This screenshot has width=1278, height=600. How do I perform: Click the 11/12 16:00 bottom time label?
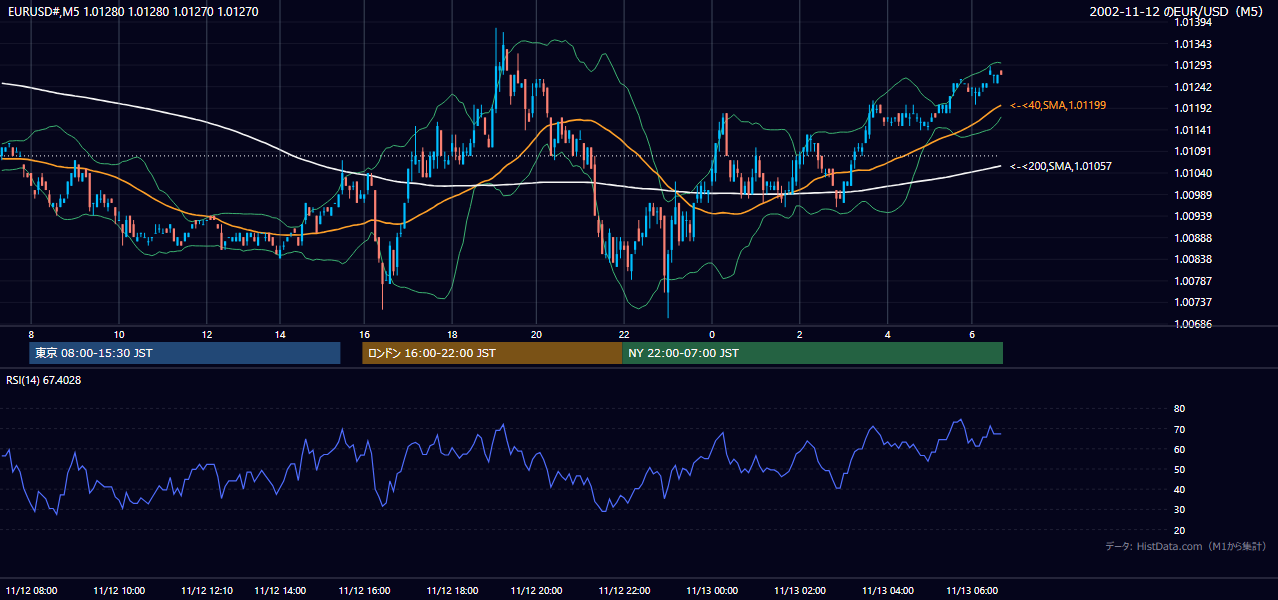point(365,590)
